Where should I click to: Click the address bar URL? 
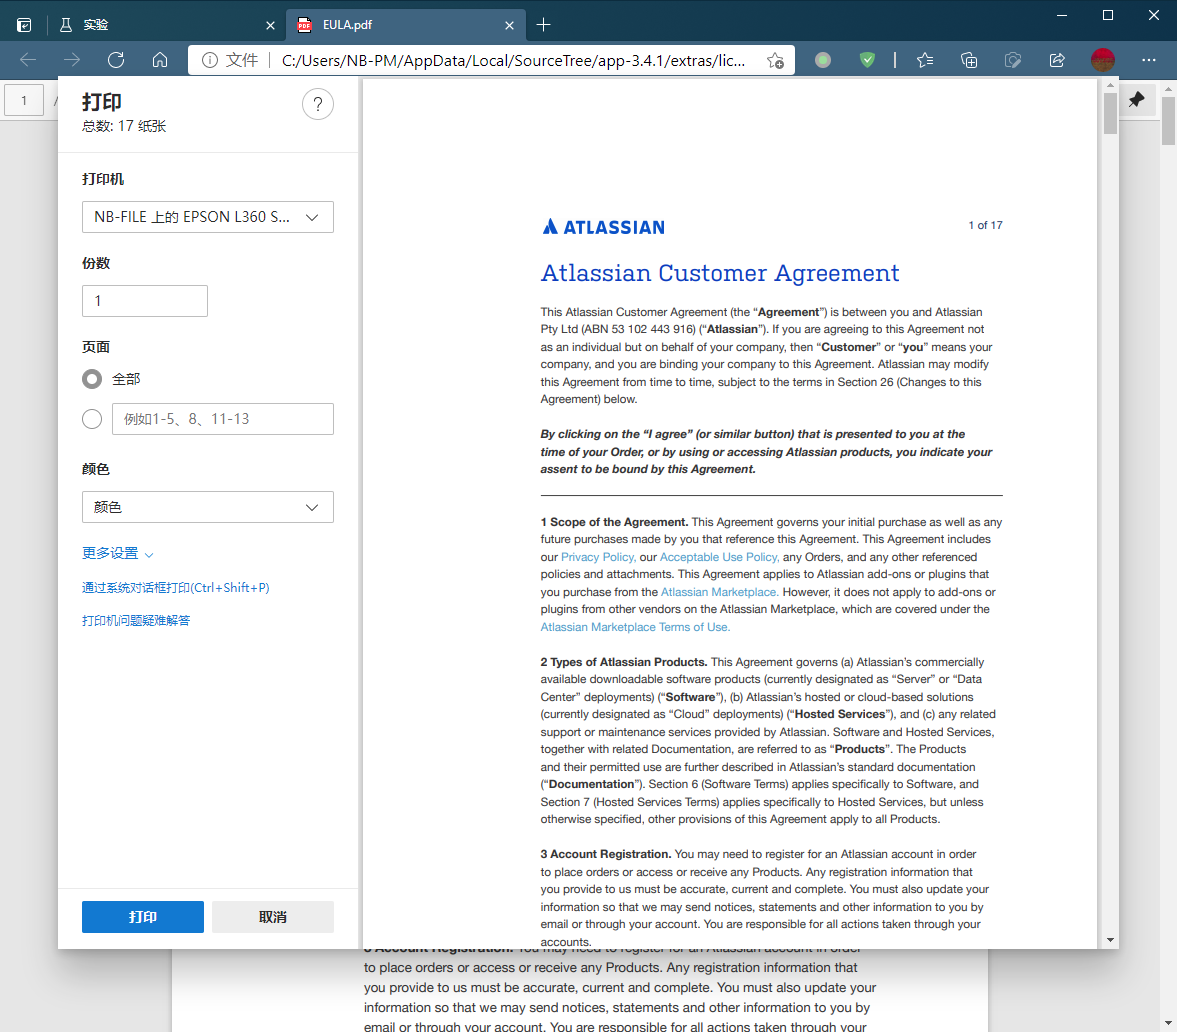[513, 60]
